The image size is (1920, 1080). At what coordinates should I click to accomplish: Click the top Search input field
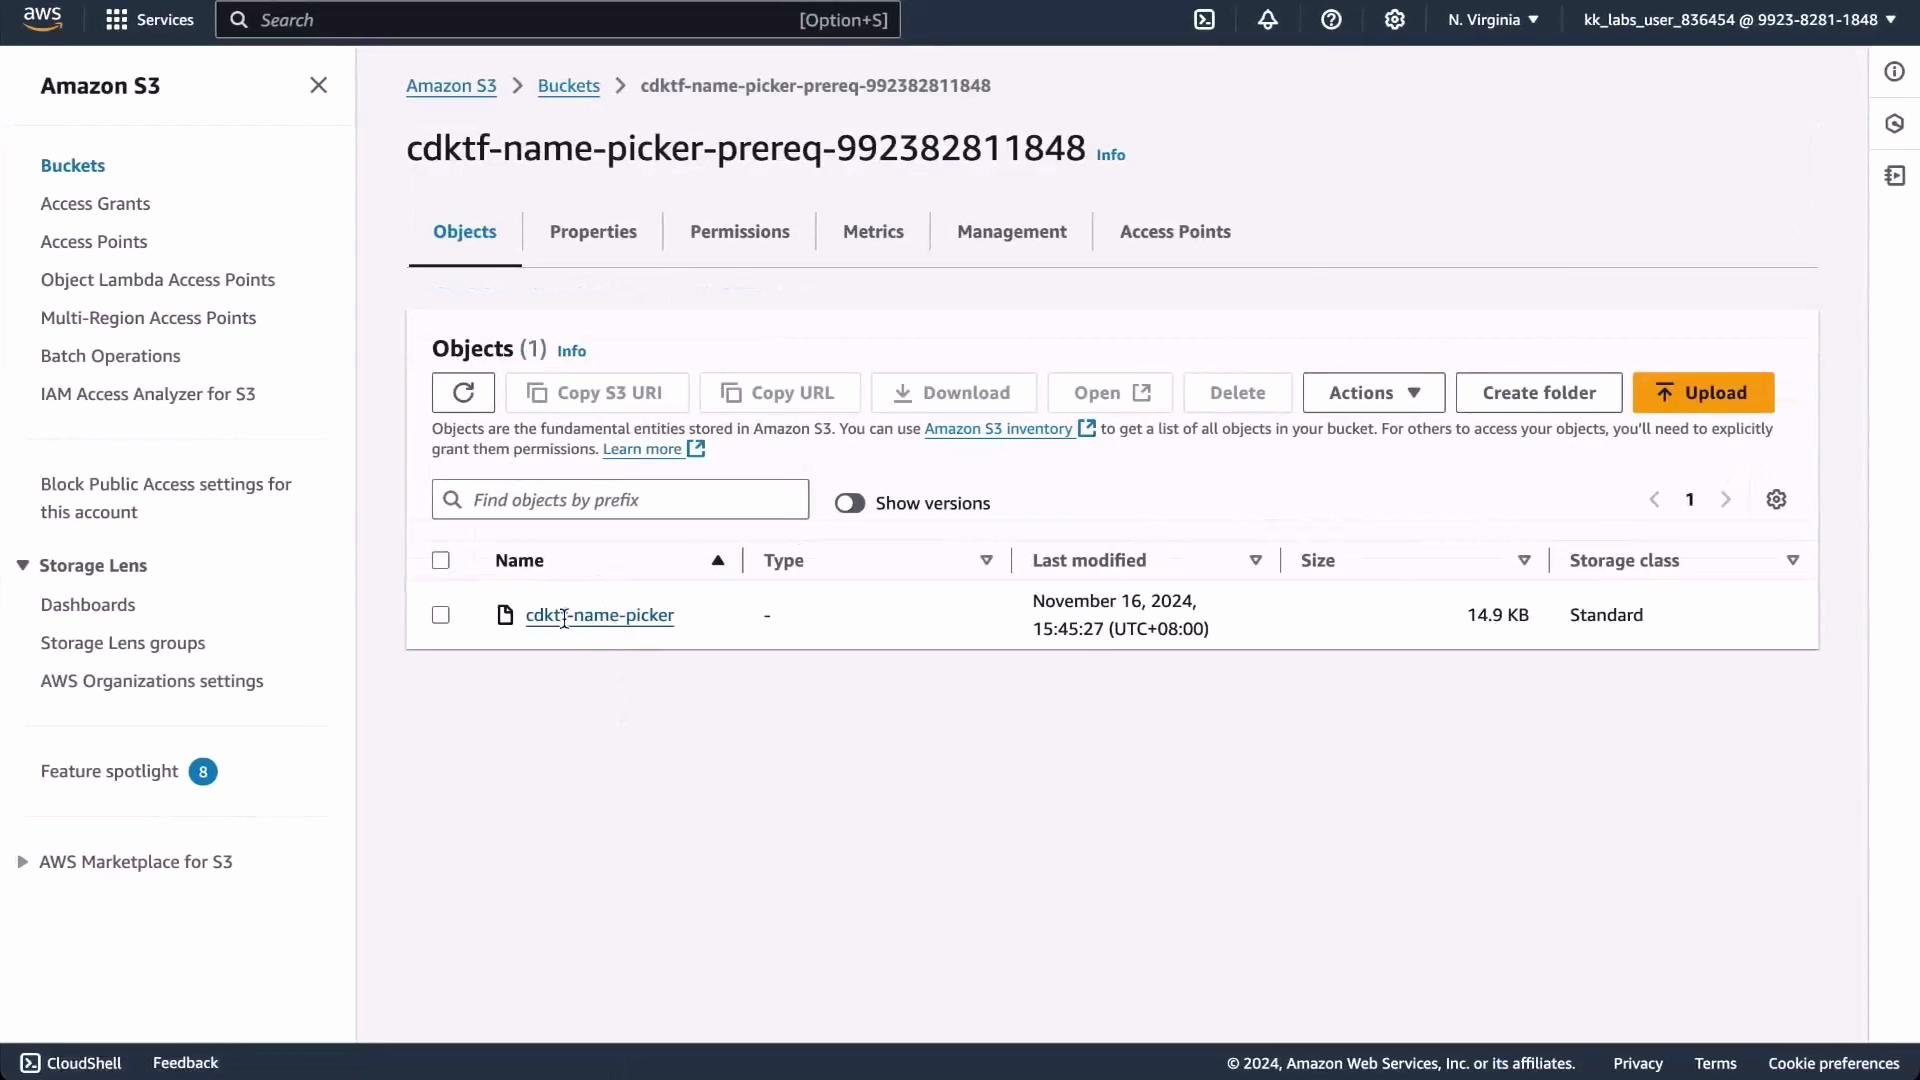click(558, 20)
